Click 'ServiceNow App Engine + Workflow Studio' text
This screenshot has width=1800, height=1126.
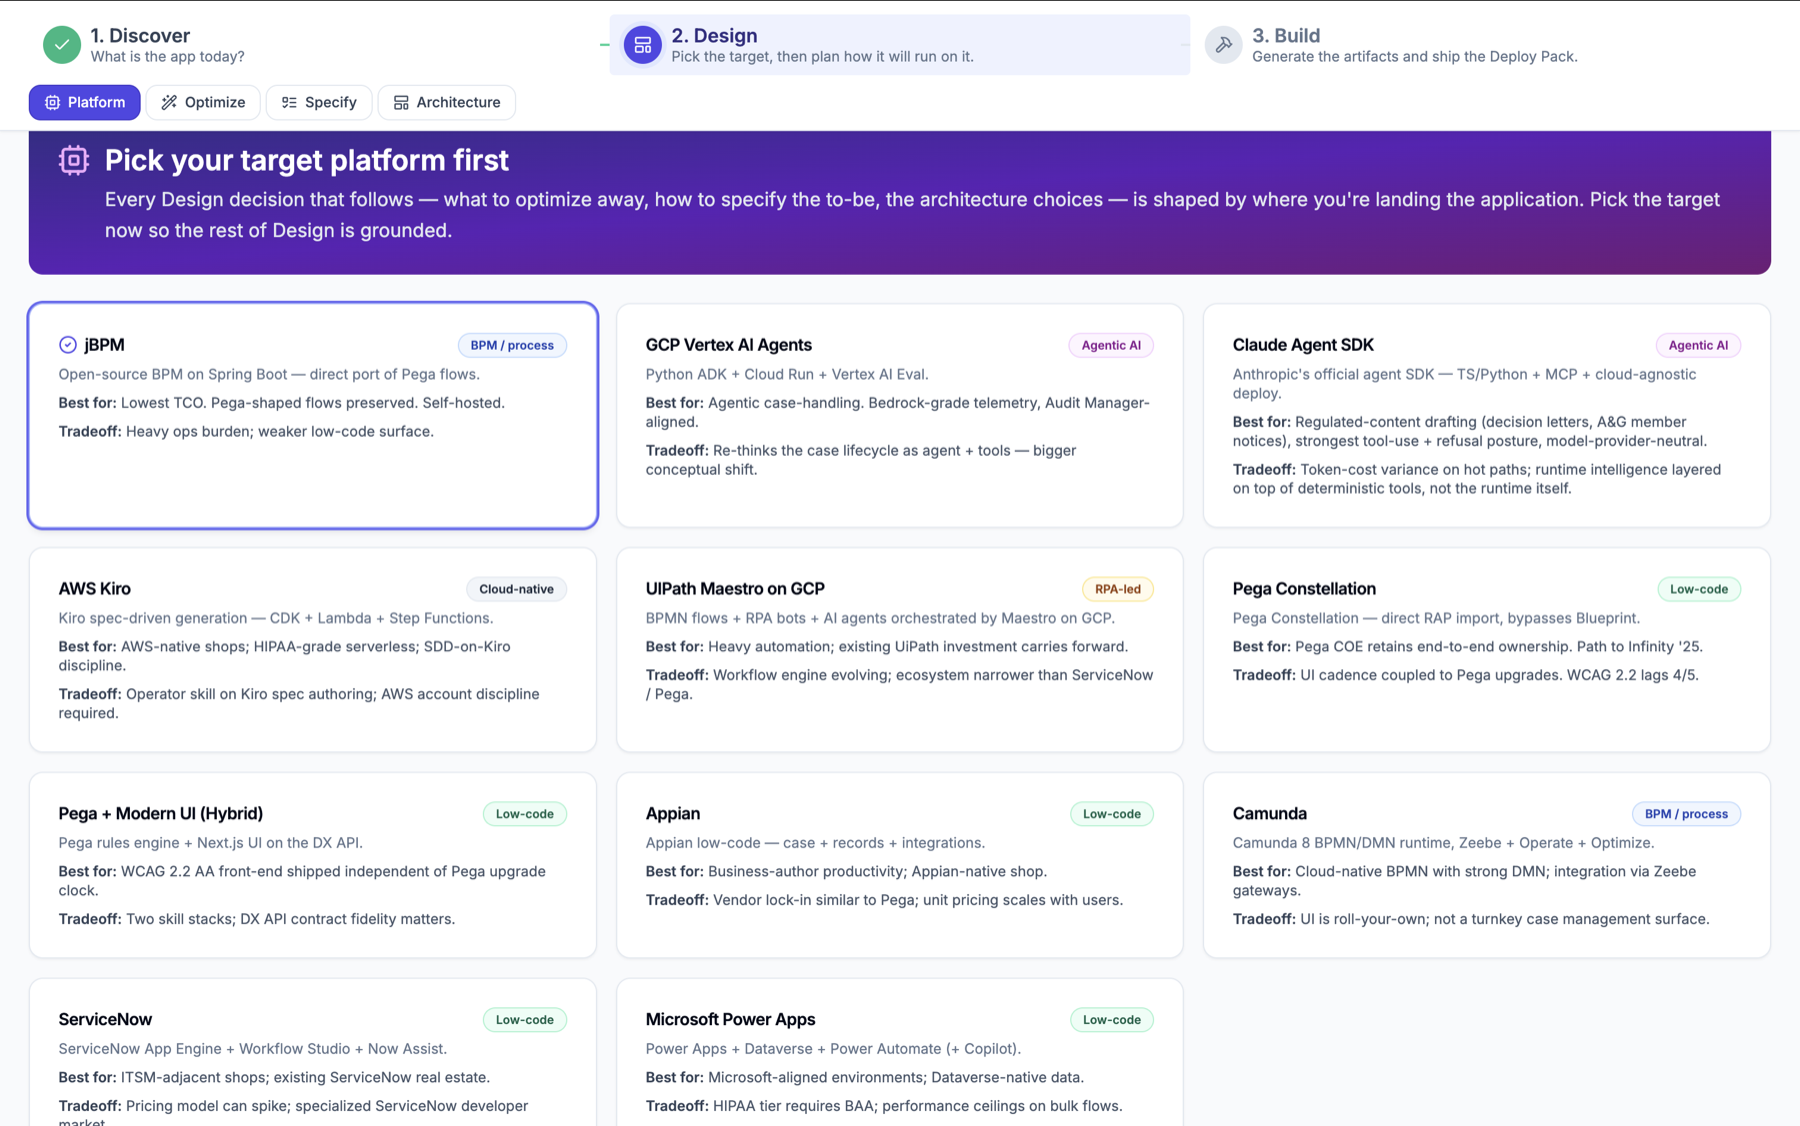pos(253,1049)
